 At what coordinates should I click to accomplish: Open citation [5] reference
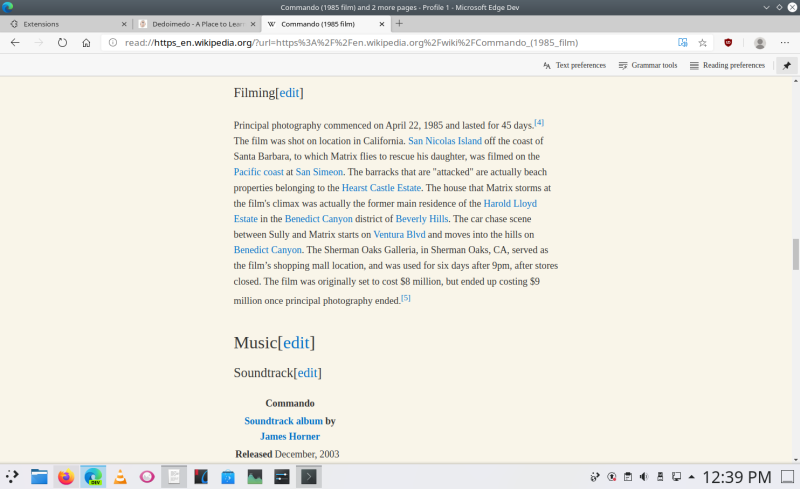pos(406,298)
